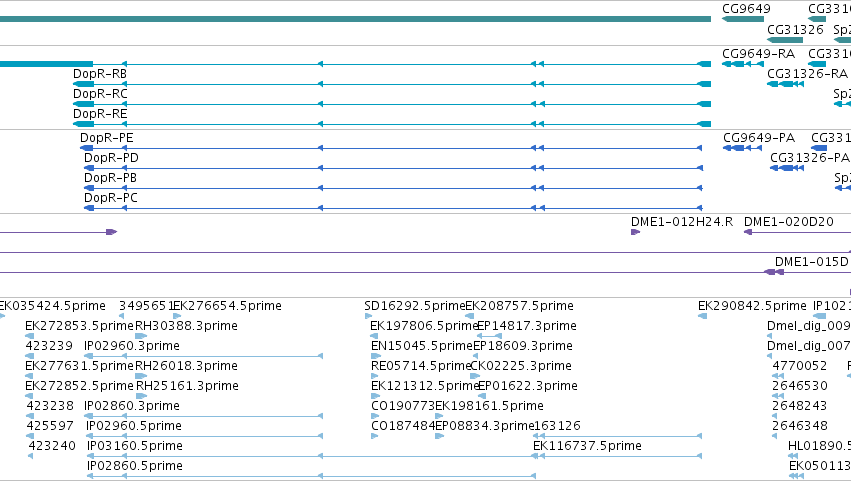Open the EK277631.5prime label

pyautogui.click(x=79, y=366)
